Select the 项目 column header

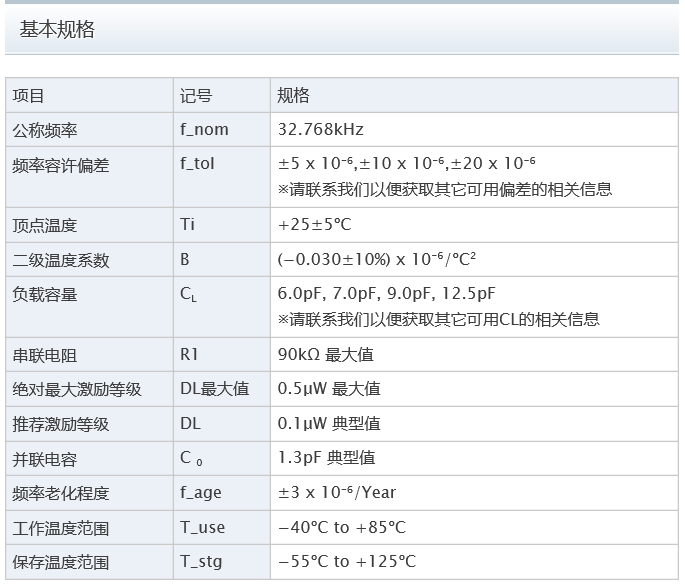[28, 96]
